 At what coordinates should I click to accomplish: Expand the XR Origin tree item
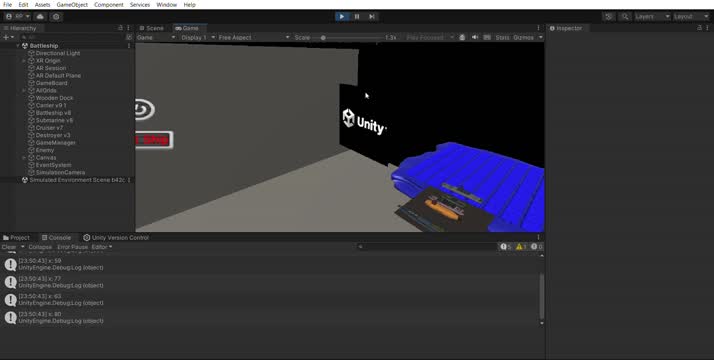click(24, 61)
